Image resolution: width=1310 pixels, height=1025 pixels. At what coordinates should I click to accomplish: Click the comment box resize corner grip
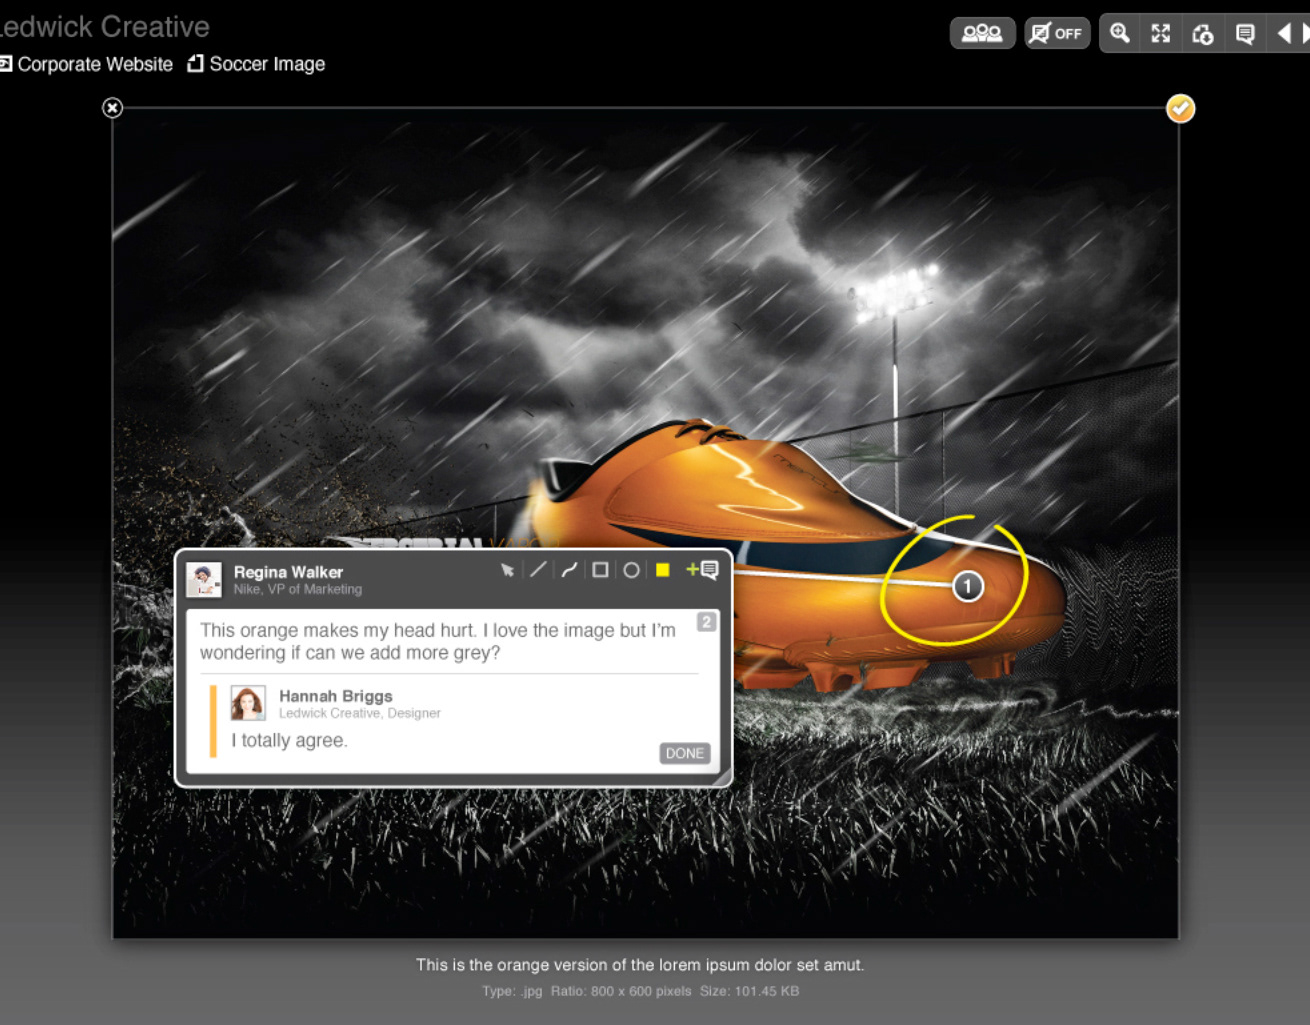722,777
